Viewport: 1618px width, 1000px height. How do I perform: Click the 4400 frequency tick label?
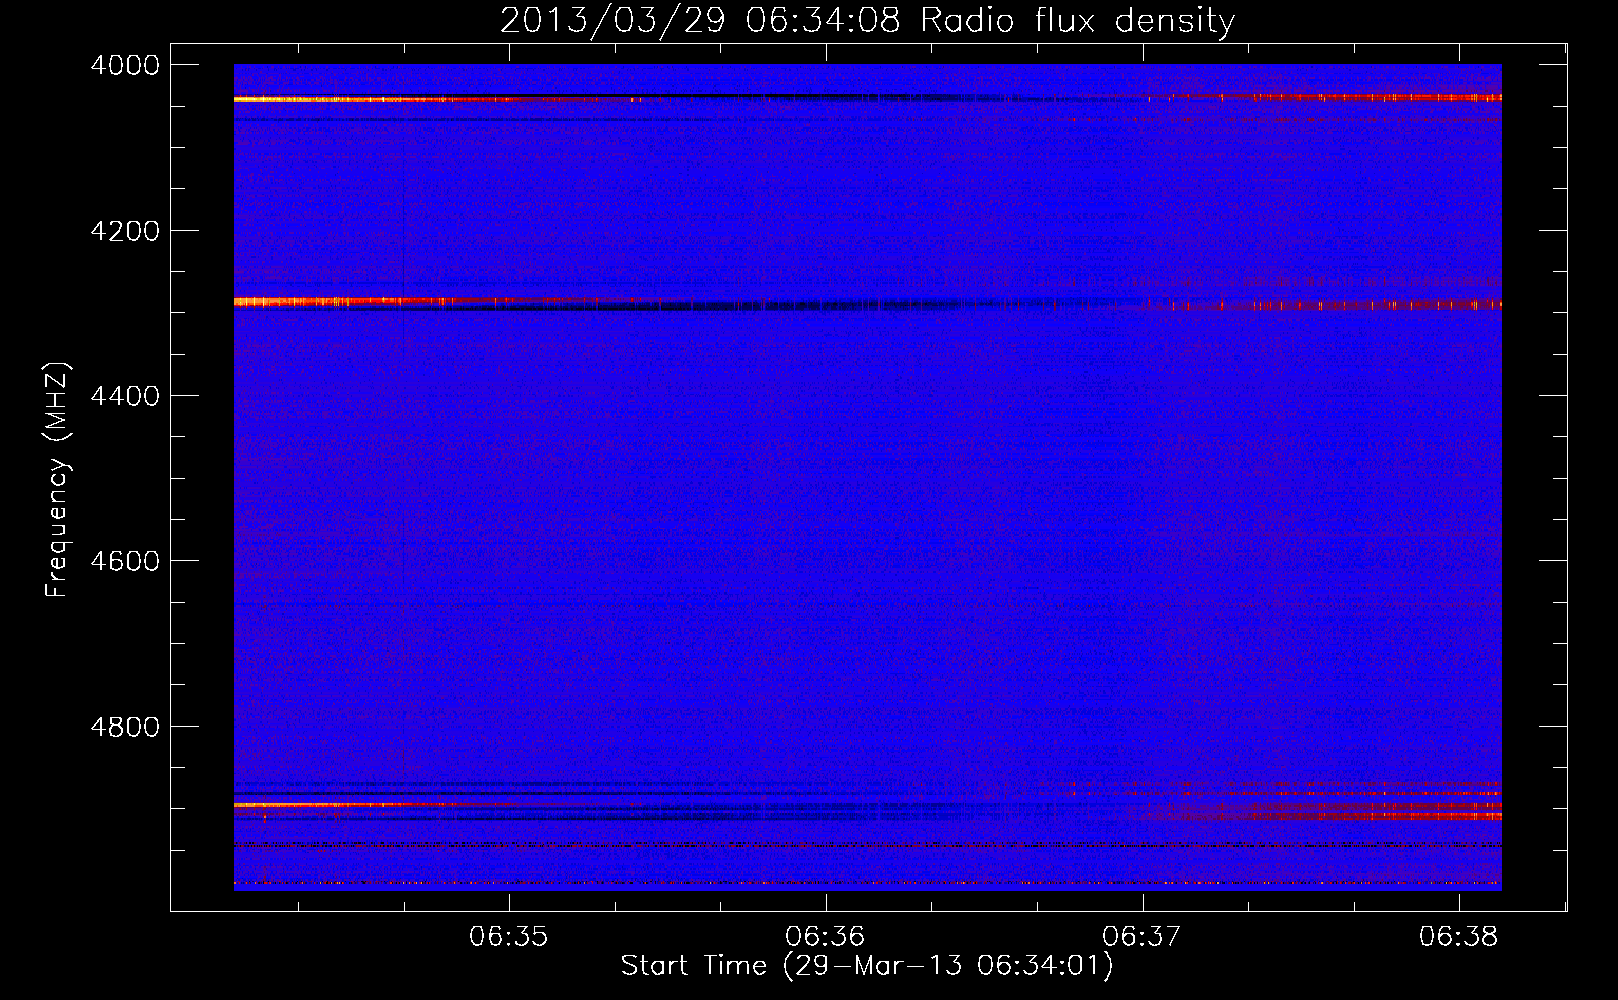(125, 396)
